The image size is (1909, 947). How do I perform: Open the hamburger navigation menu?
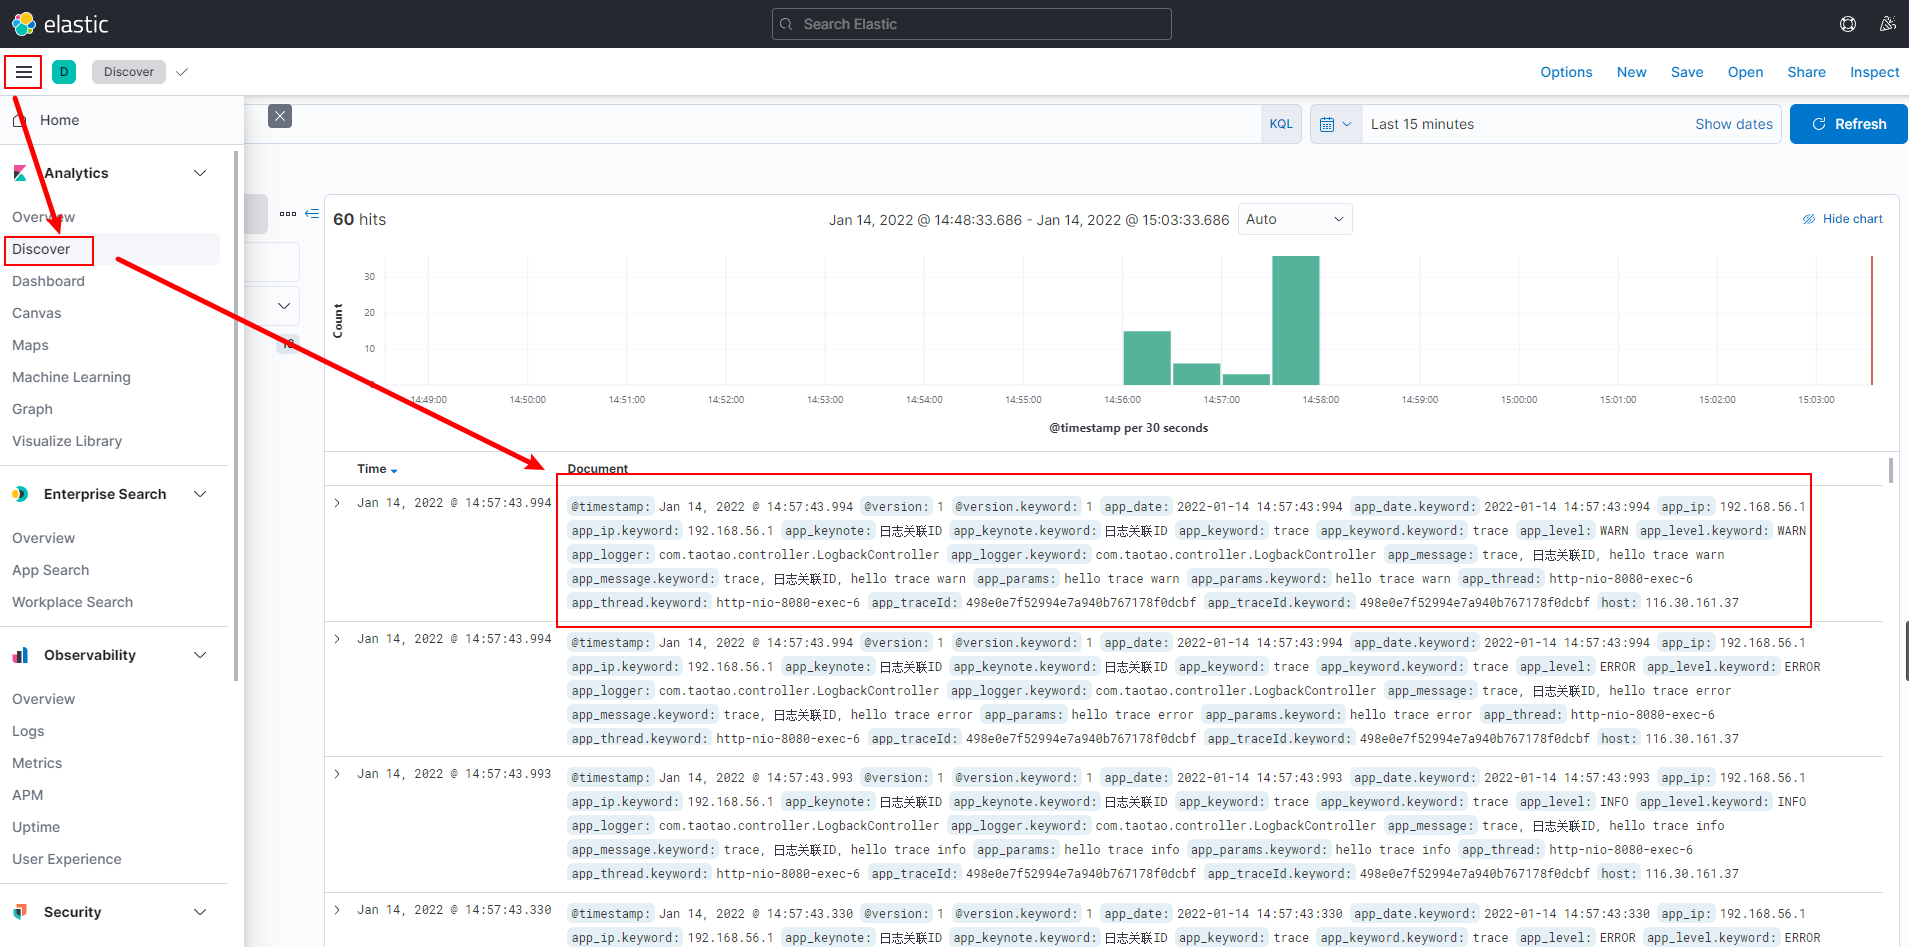(x=23, y=72)
